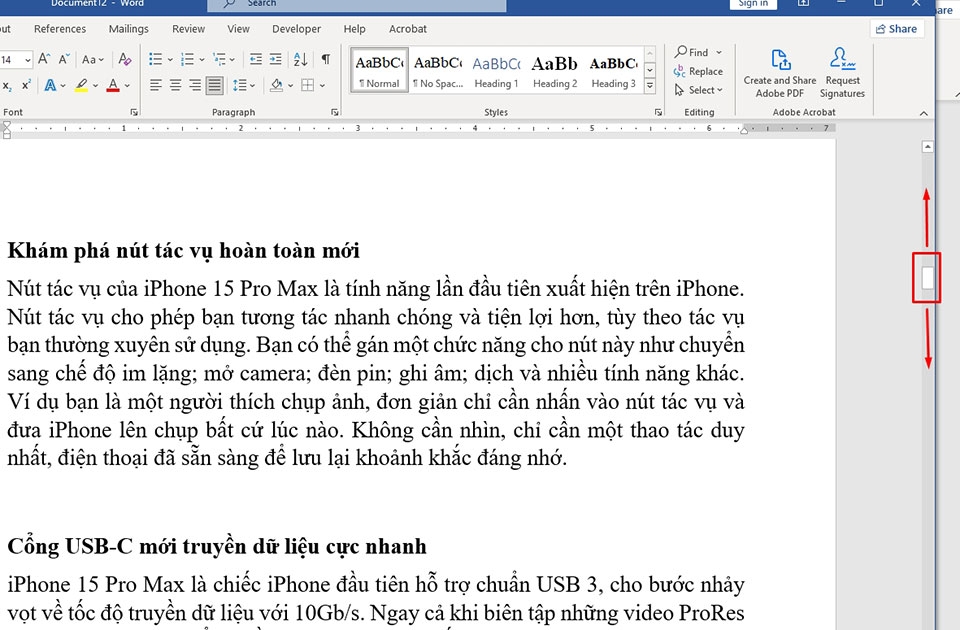Click the Decrease Font Size icon
The width and height of the screenshot is (960, 630).
pos(64,59)
